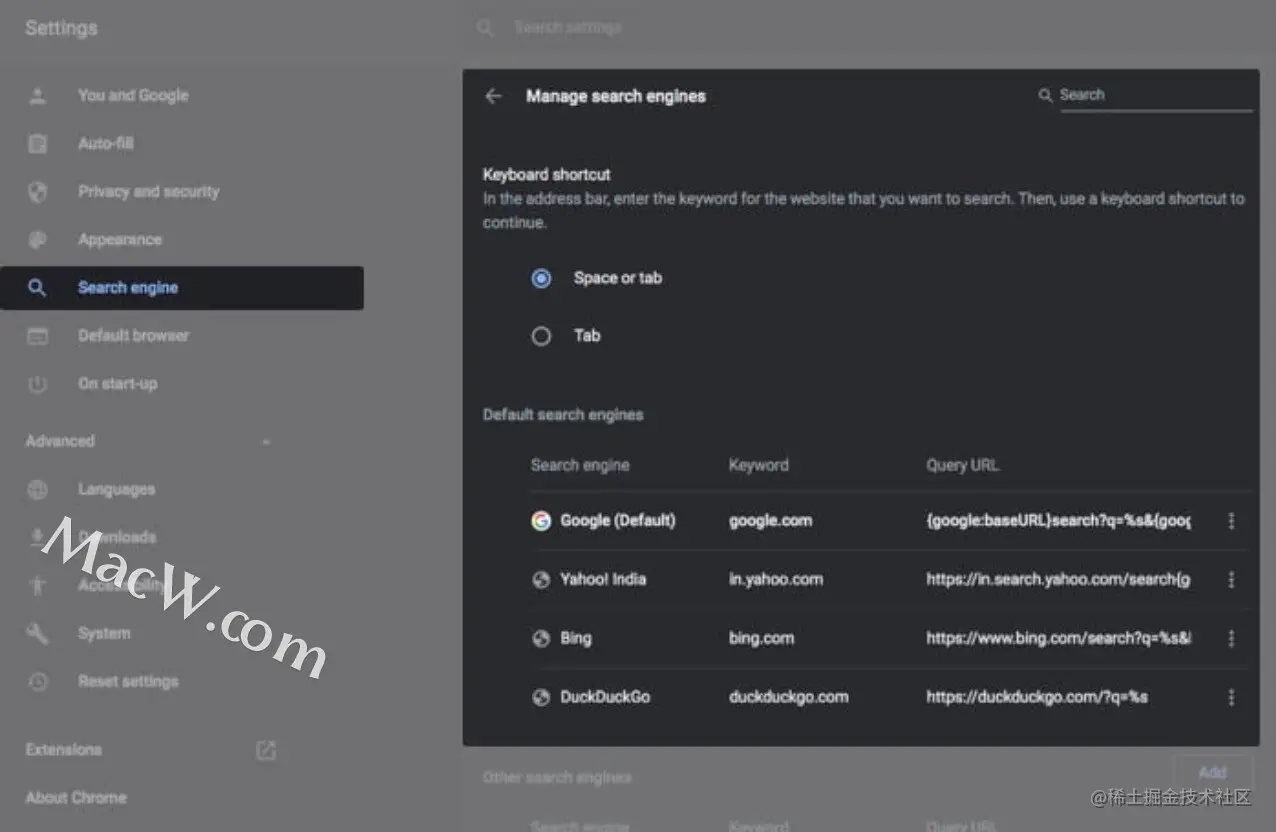Click the clipboard icon beside Auto-fill
1276x832 pixels.
[38, 144]
